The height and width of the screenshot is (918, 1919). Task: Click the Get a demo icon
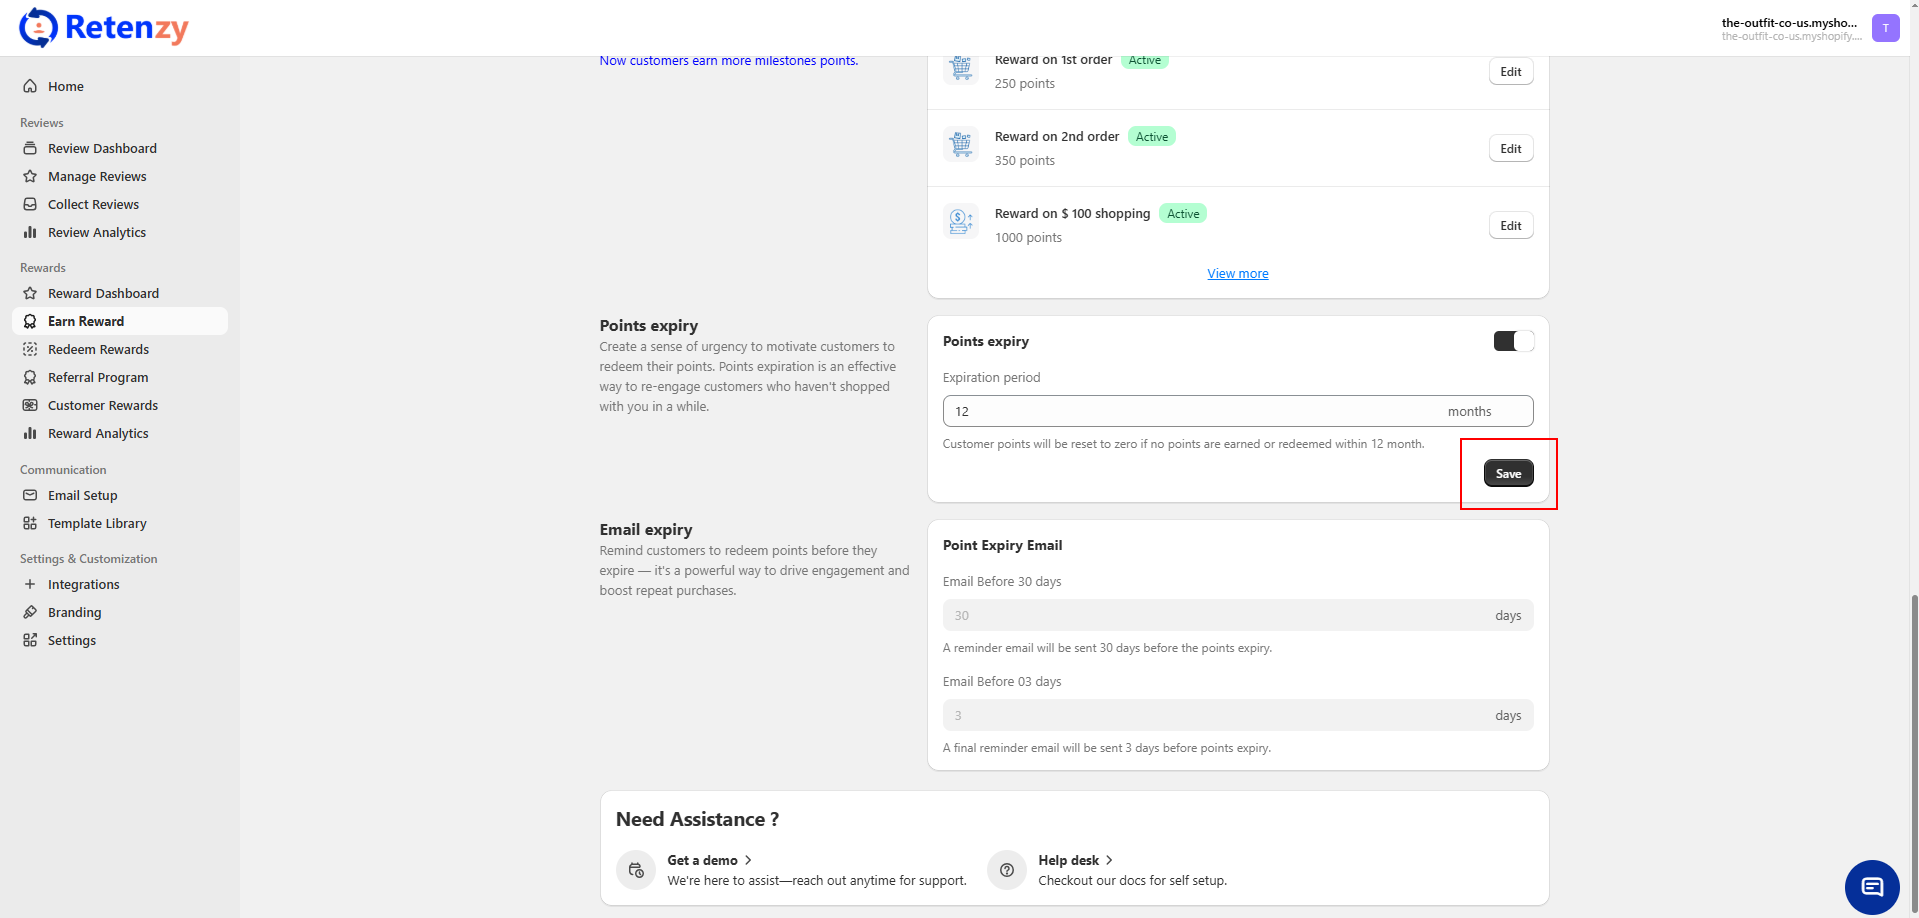coord(636,870)
